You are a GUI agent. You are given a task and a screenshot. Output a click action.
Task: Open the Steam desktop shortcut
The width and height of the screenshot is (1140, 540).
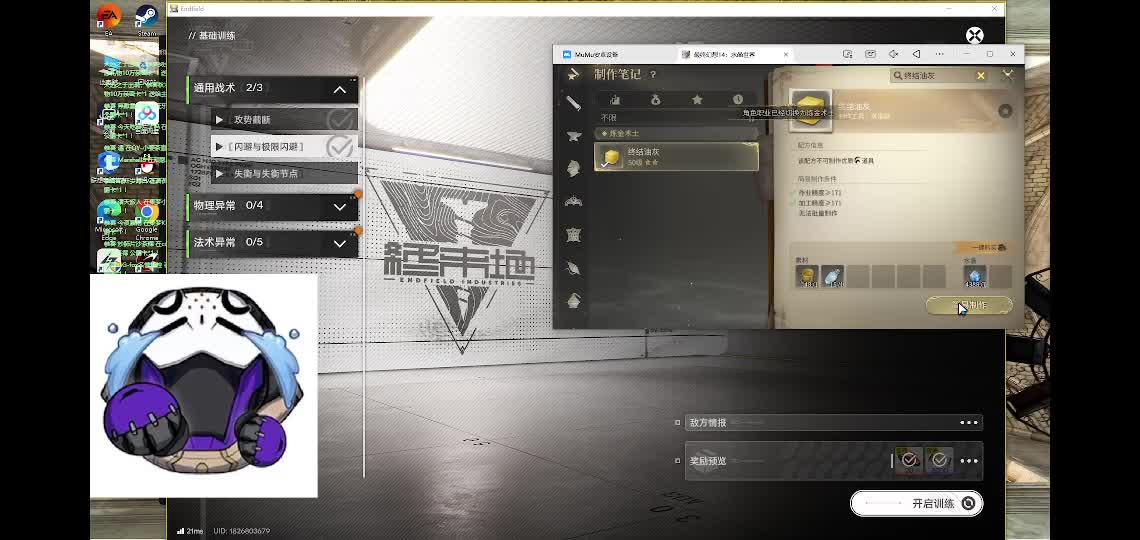(147, 18)
